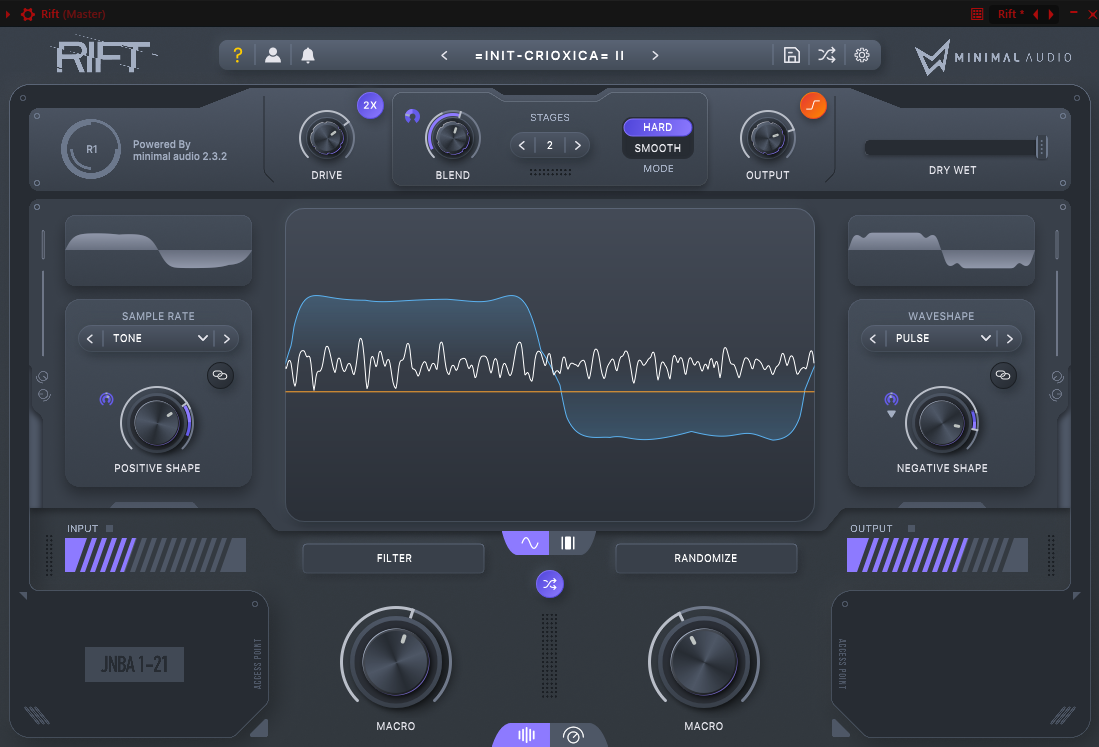Click the Rift * preset name in the title bar
1099x747 pixels.
tap(1011, 14)
